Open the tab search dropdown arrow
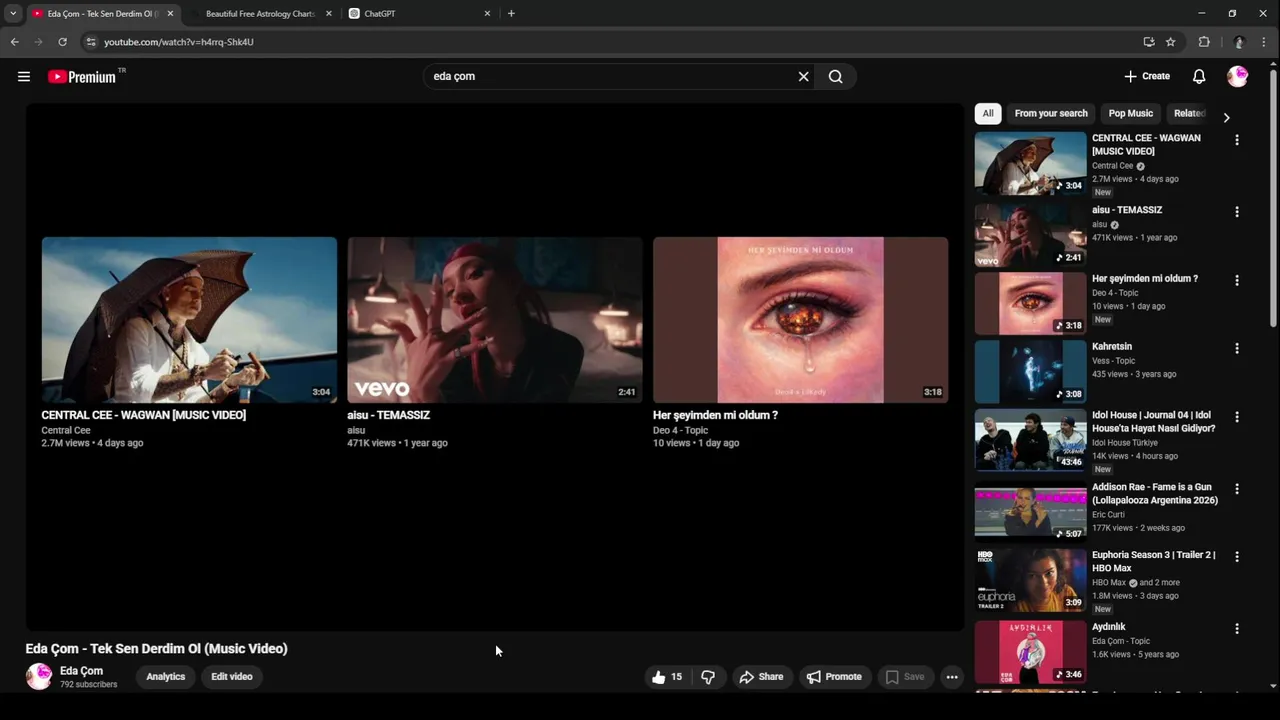Image resolution: width=1280 pixels, height=720 pixels. 12,14
